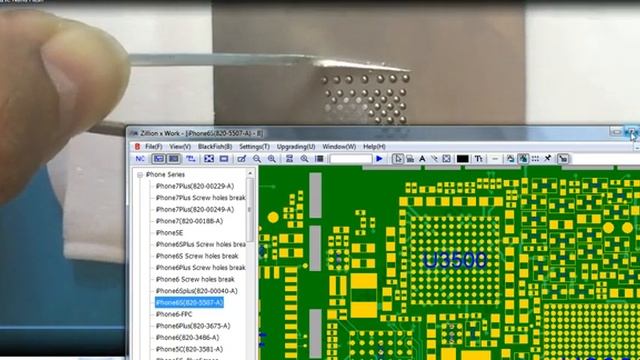Select the letter A text tool
The image size is (640, 360).
(422, 159)
